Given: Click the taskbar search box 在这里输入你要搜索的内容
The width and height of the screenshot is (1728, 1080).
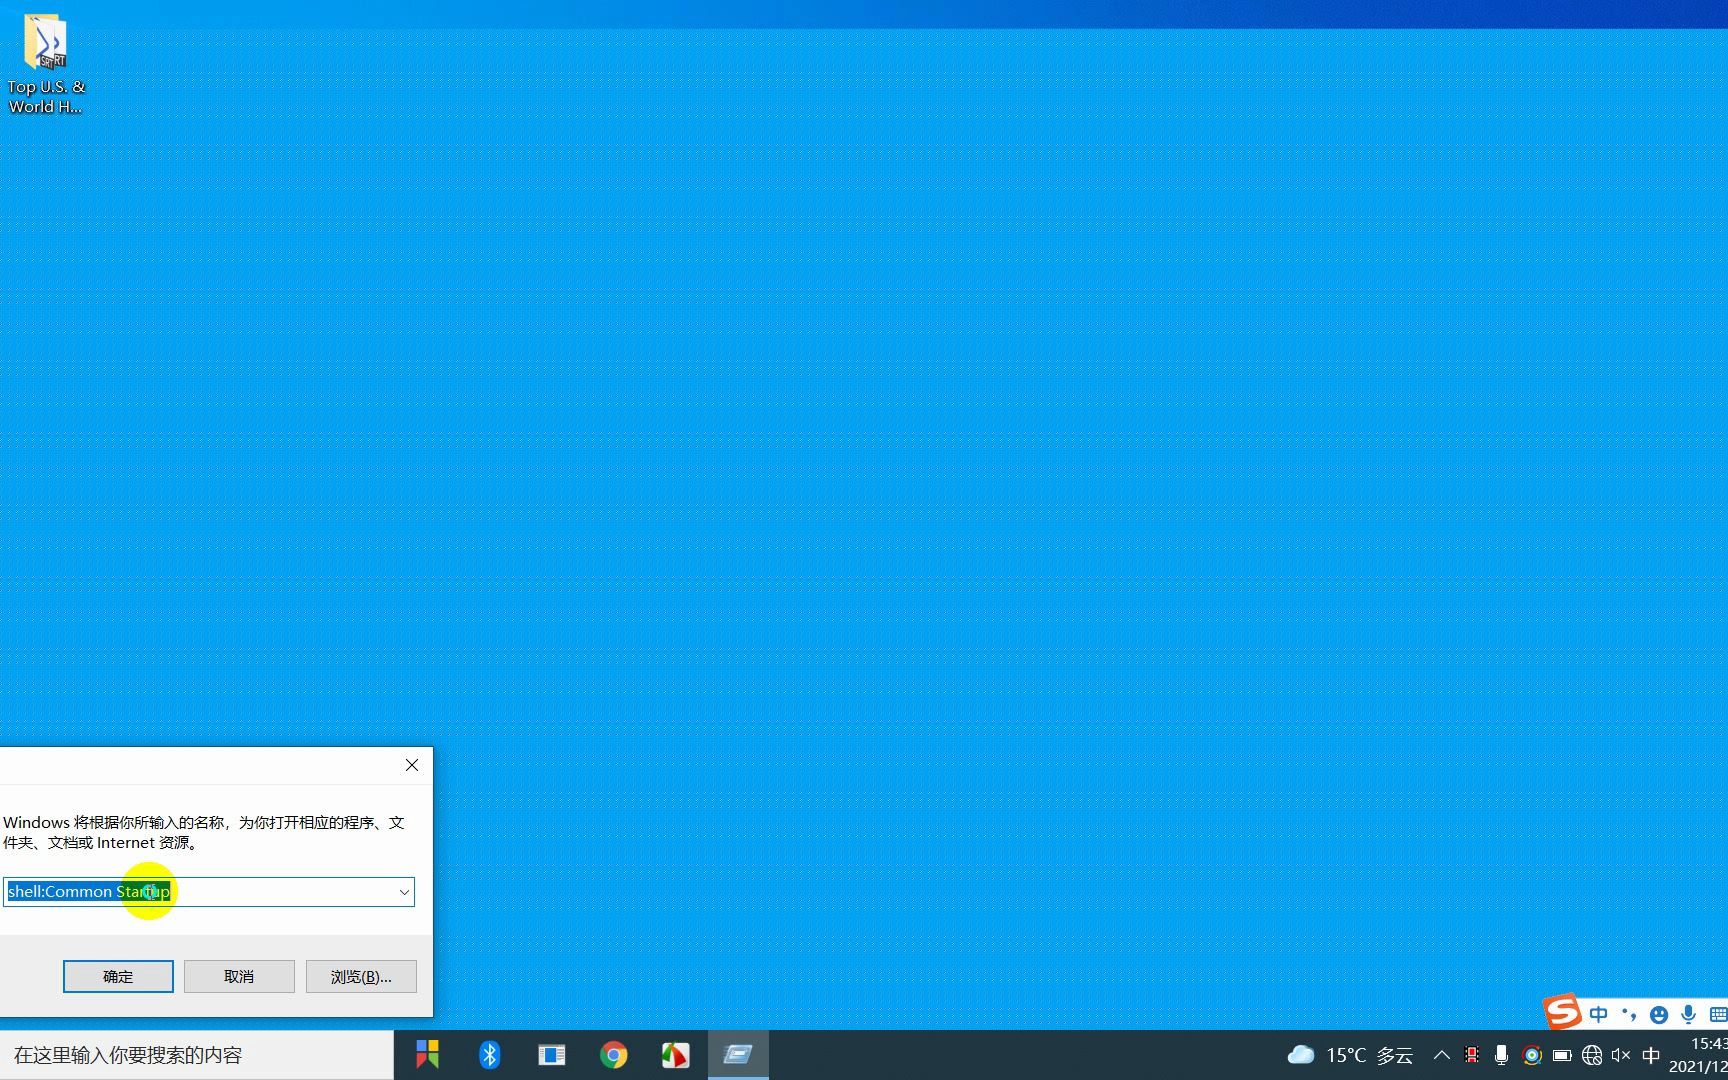Looking at the screenshot, I should click(197, 1055).
